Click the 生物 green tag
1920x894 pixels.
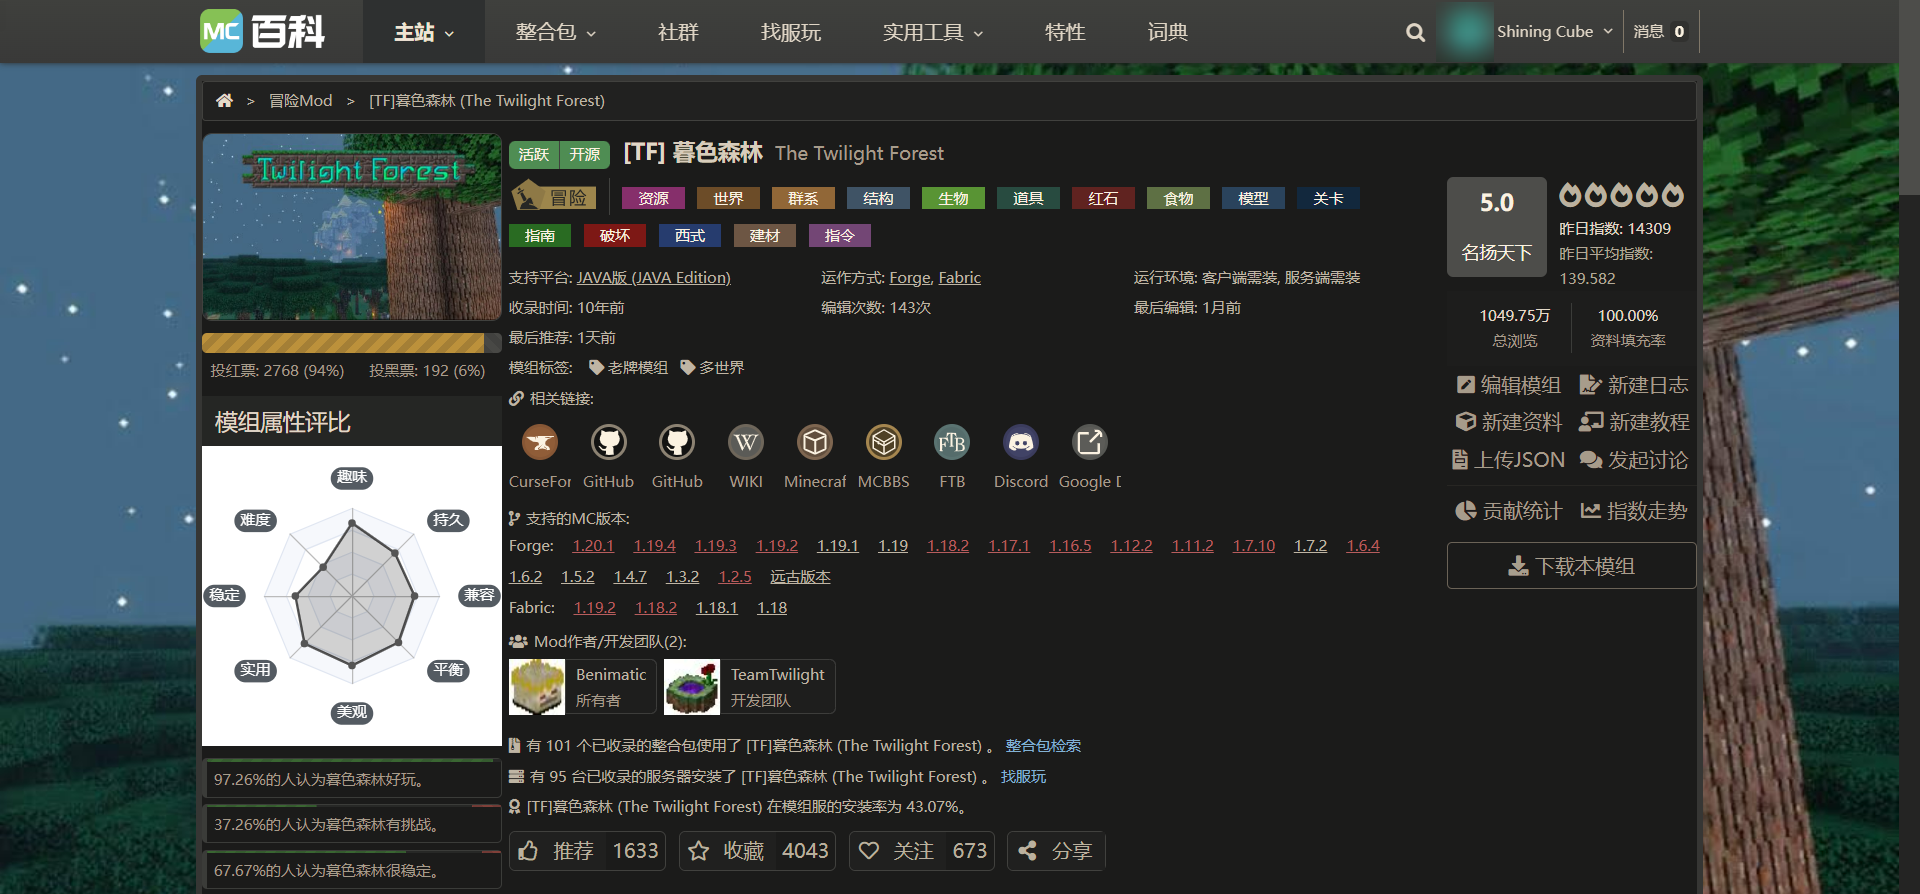(953, 198)
